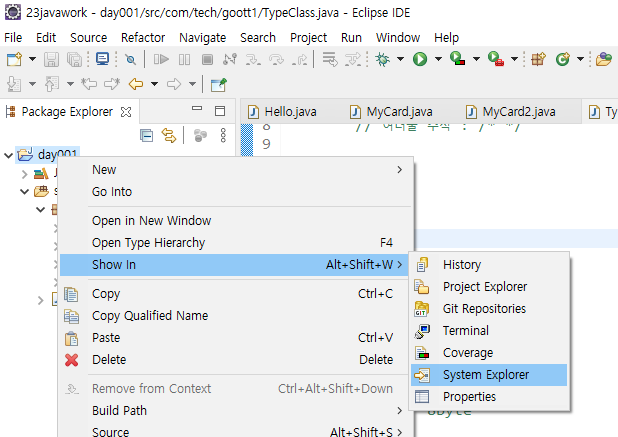Click the Suspend debug icon
The image size is (618, 437).
pyautogui.click(x=184, y=60)
